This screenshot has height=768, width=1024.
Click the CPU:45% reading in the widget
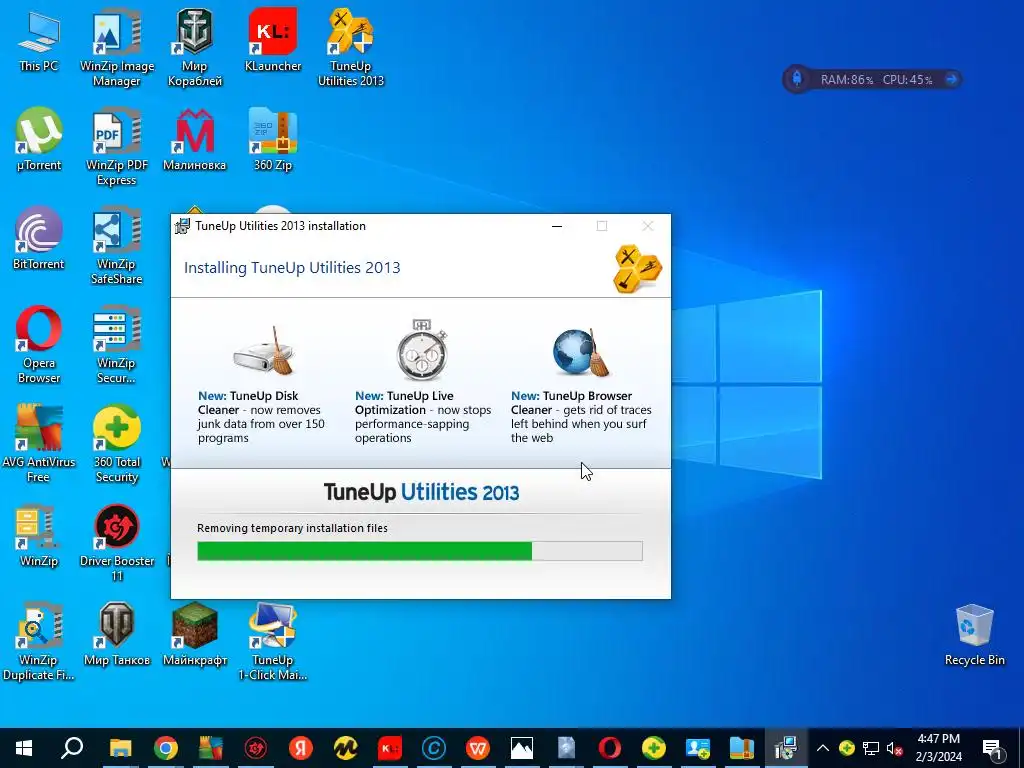907,80
